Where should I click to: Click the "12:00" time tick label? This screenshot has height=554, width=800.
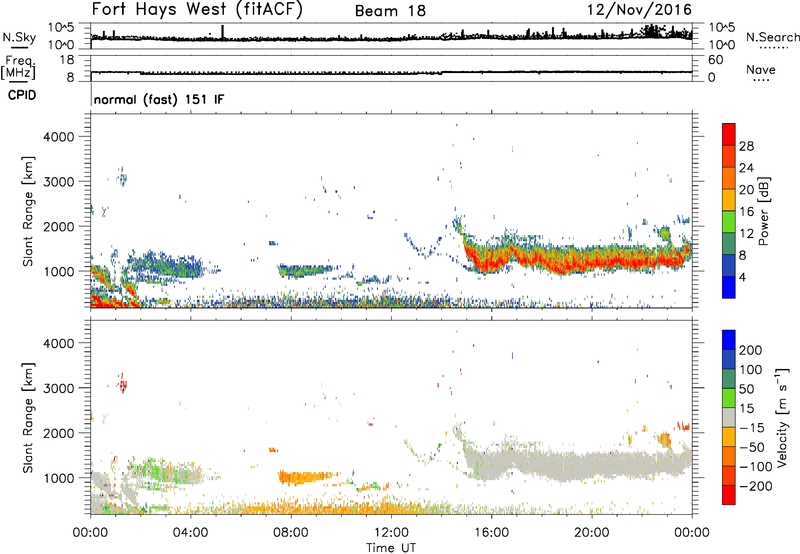point(391,533)
